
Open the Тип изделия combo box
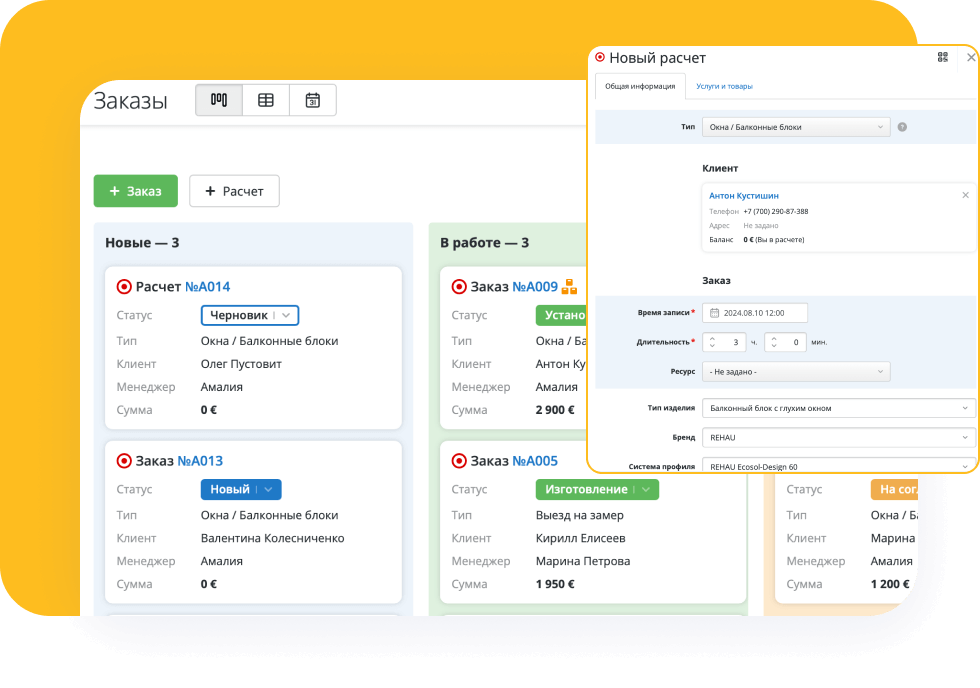pos(837,408)
